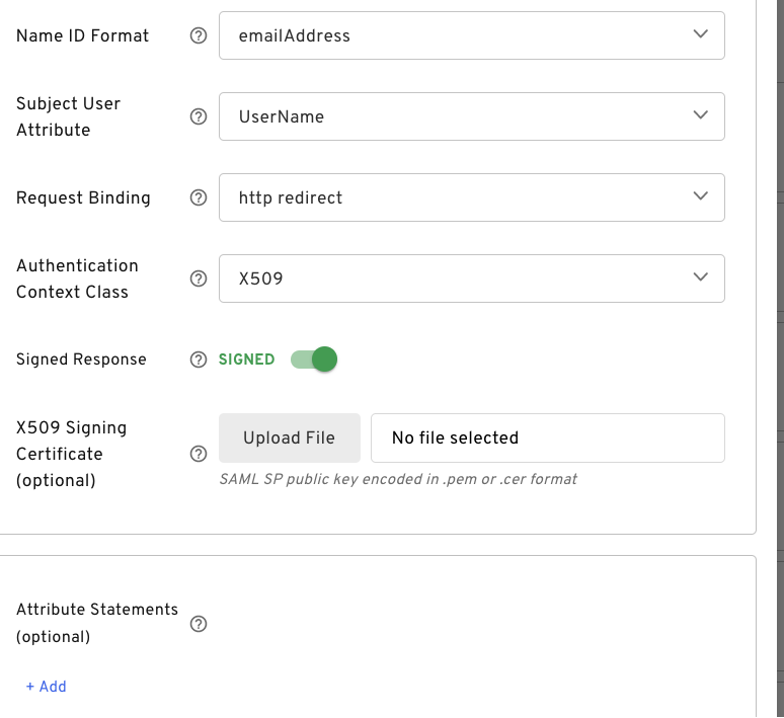Open the help tooltip for Request Binding

click(198, 198)
